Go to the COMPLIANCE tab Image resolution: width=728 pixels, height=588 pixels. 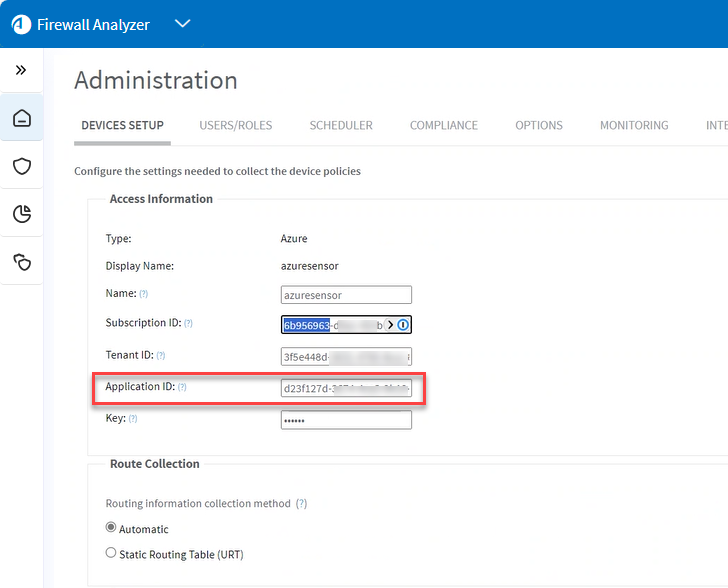click(x=443, y=126)
